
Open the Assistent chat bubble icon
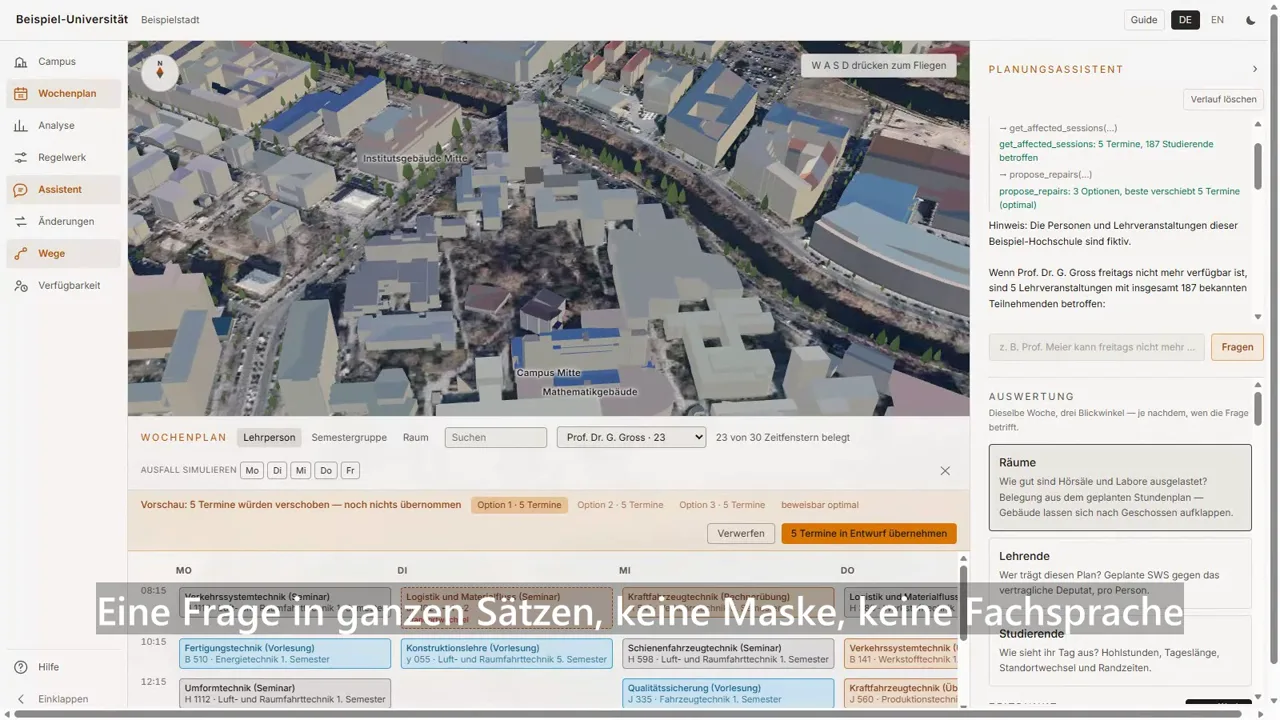[21, 190]
